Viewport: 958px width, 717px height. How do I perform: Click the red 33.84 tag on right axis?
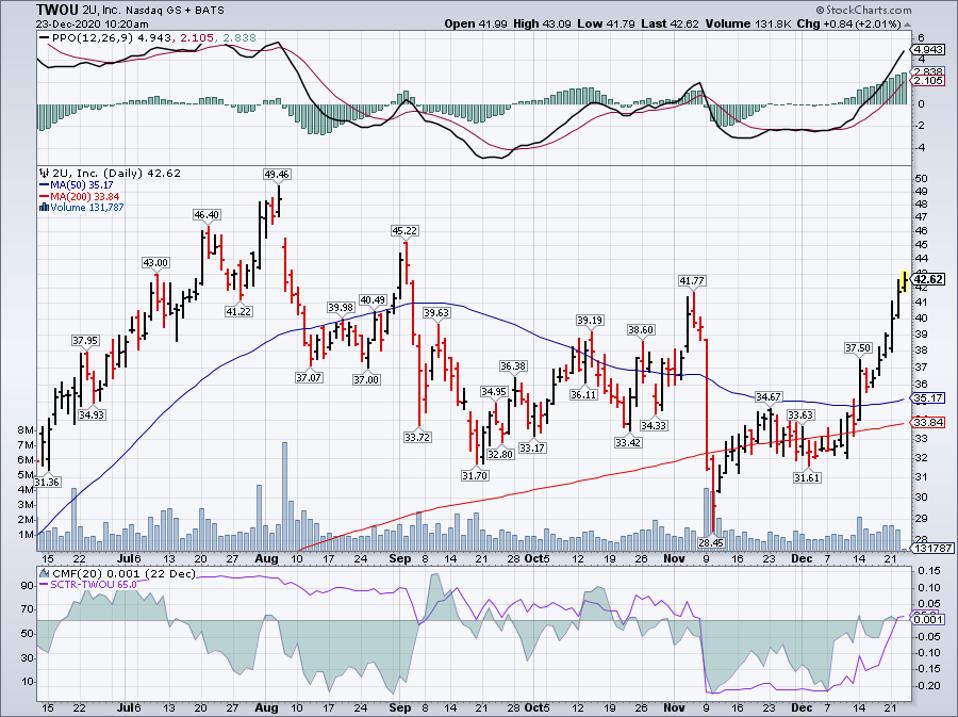[929, 422]
